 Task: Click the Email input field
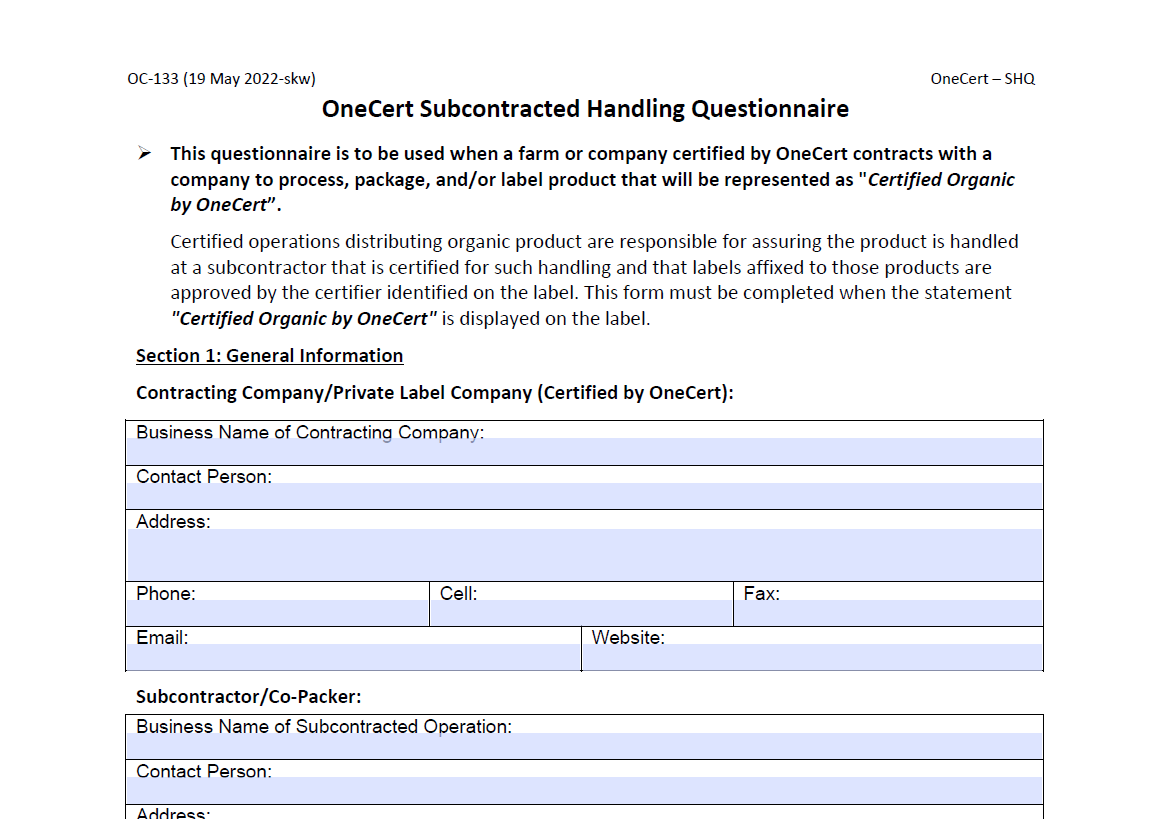tap(353, 657)
